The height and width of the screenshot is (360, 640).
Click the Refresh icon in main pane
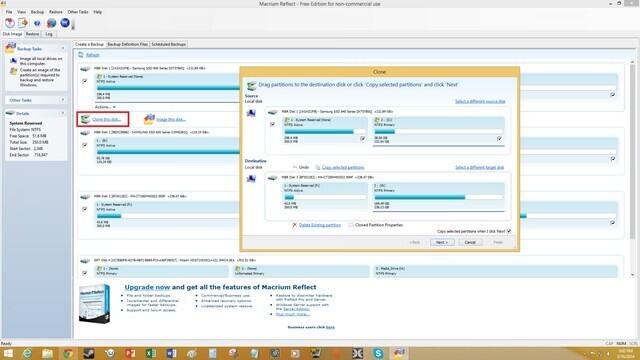coord(81,55)
